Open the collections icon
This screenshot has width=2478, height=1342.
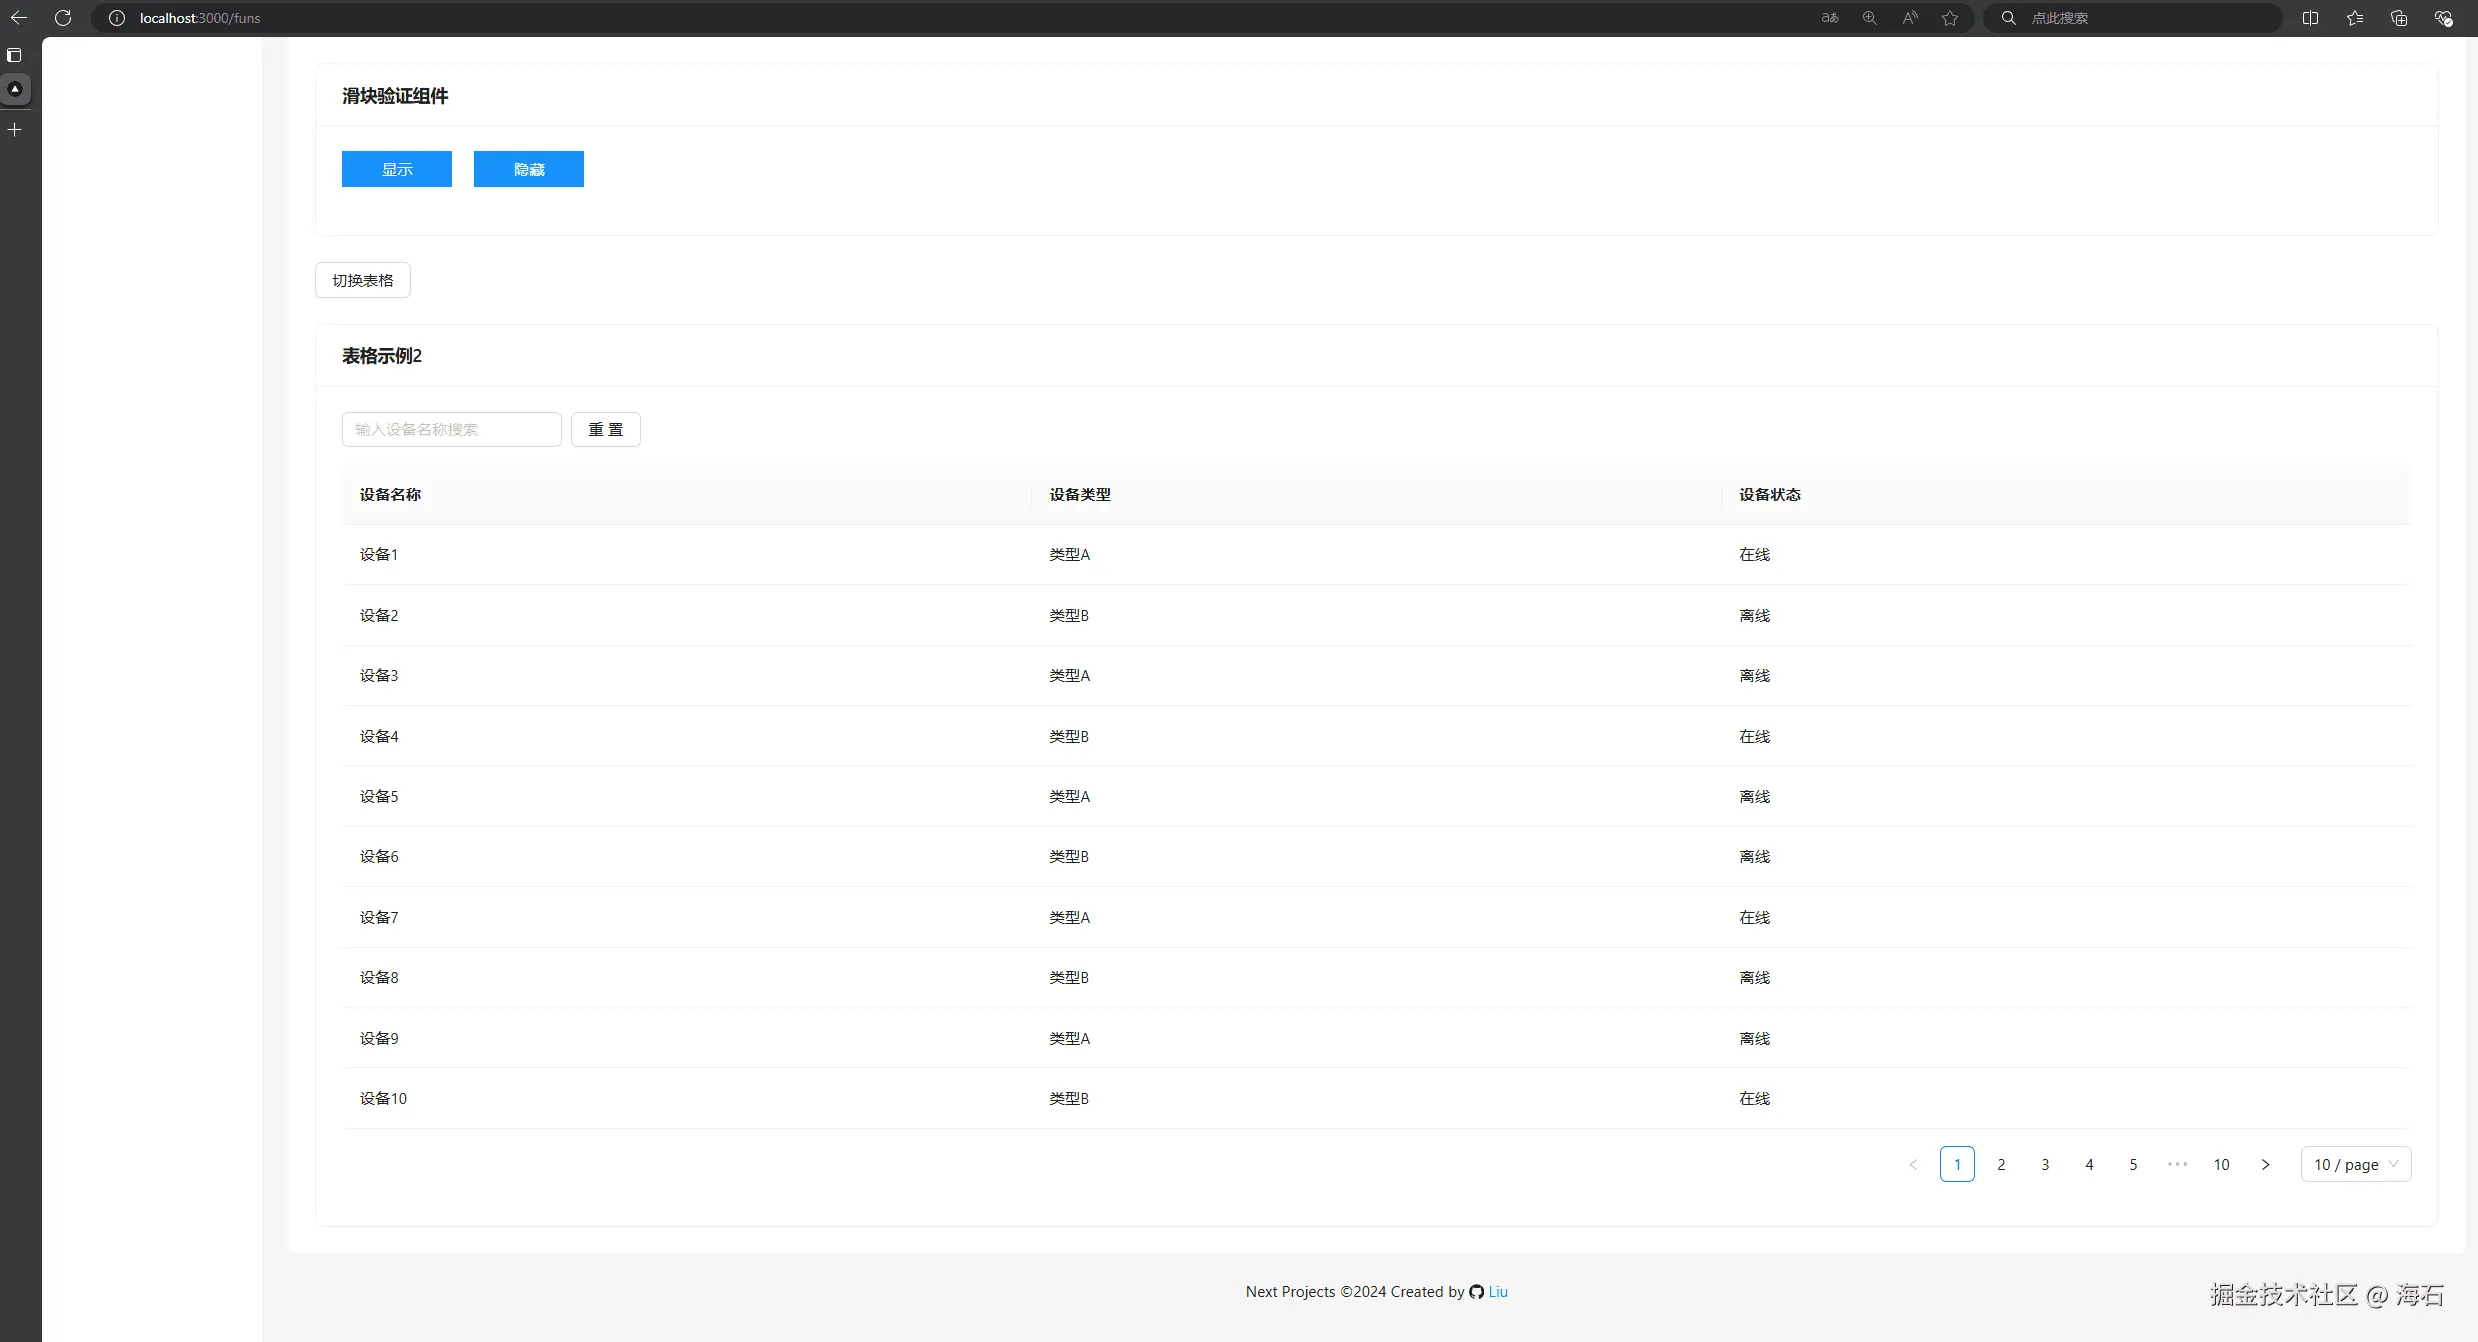point(2399,18)
